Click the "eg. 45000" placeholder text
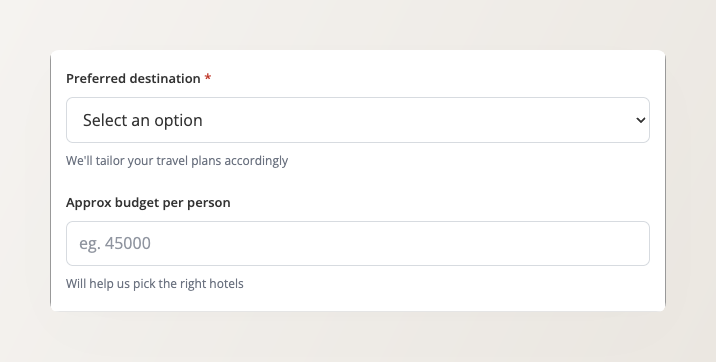 (x=115, y=243)
